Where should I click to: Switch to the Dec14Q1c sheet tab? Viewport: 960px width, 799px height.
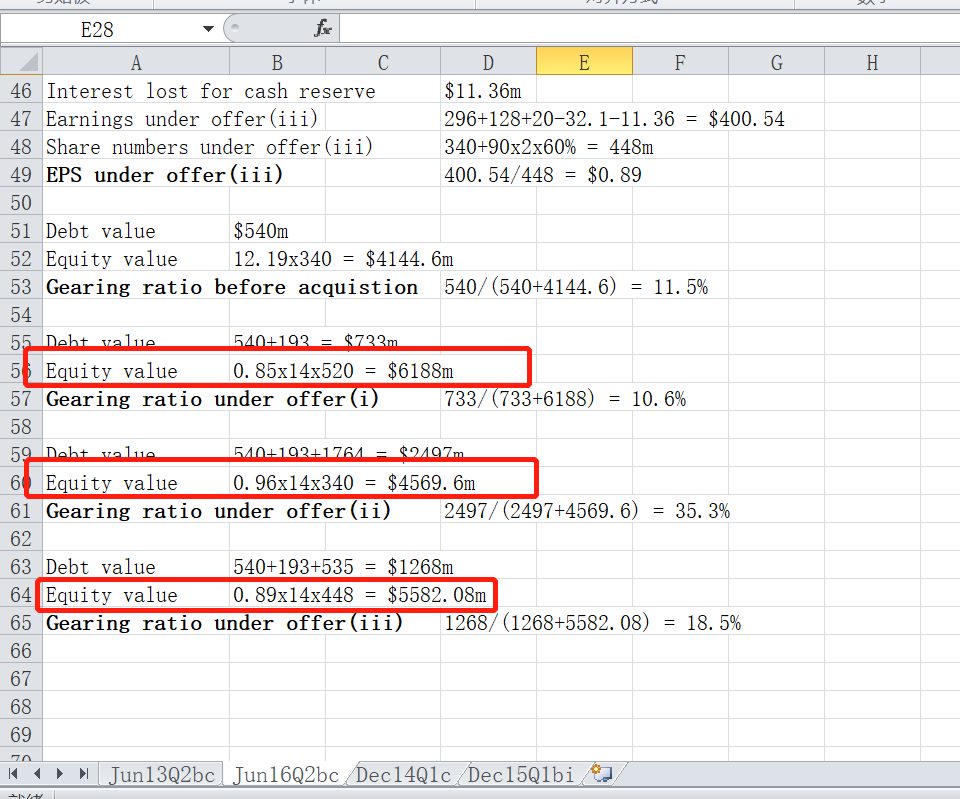point(402,775)
